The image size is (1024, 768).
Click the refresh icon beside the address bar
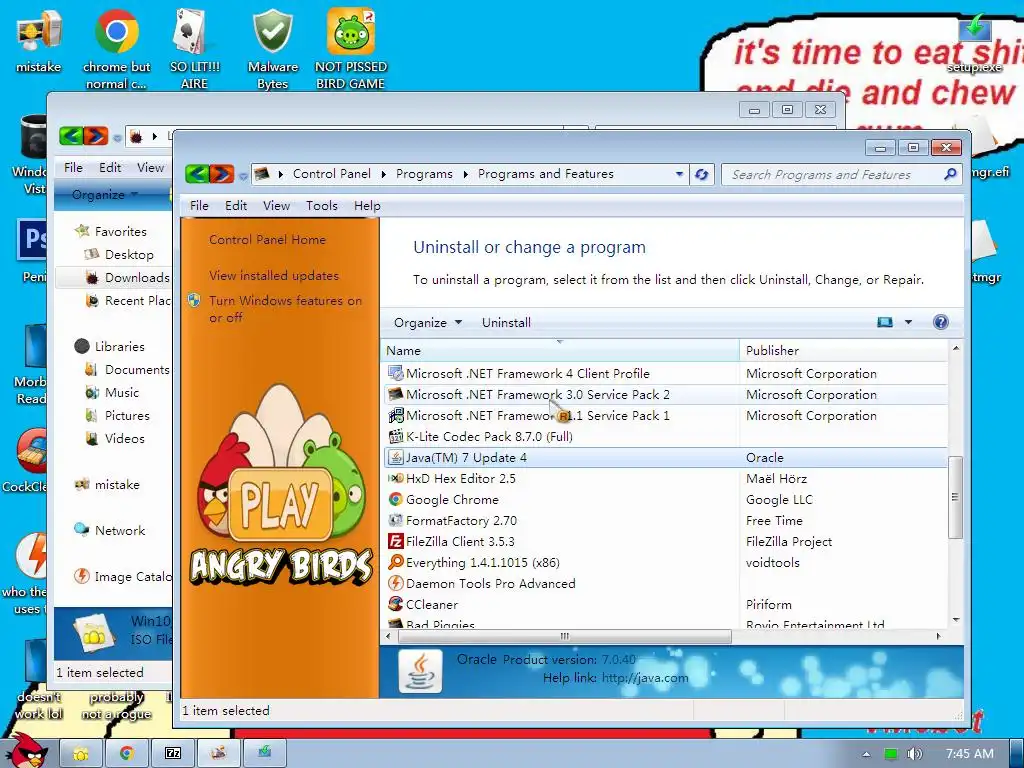tap(702, 174)
